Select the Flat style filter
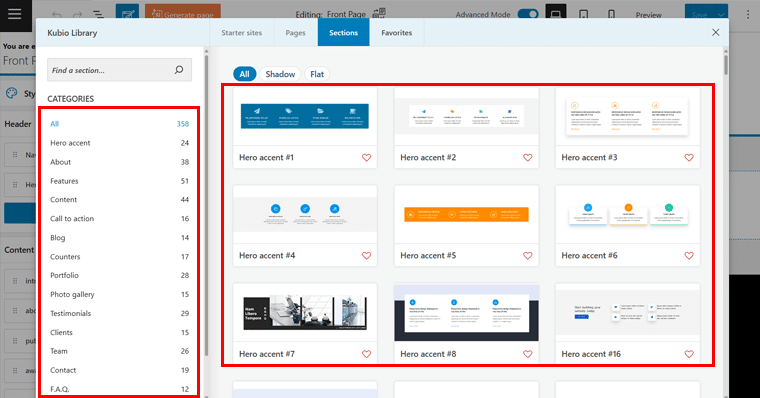The width and height of the screenshot is (760, 398). (x=317, y=74)
